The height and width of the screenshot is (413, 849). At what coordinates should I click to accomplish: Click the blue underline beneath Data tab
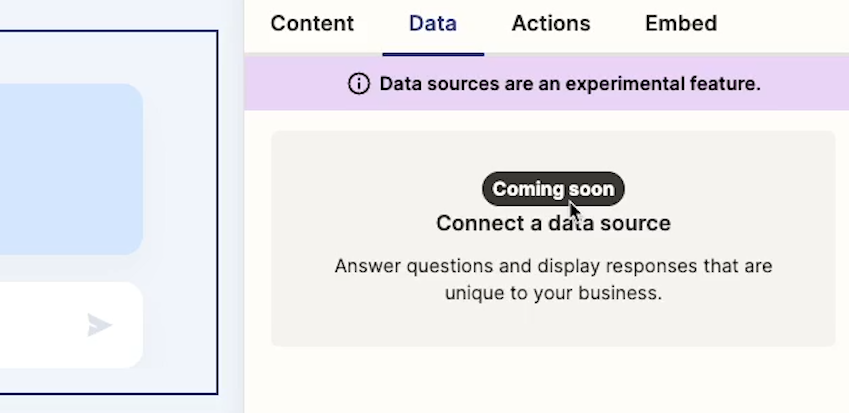(433, 54)
